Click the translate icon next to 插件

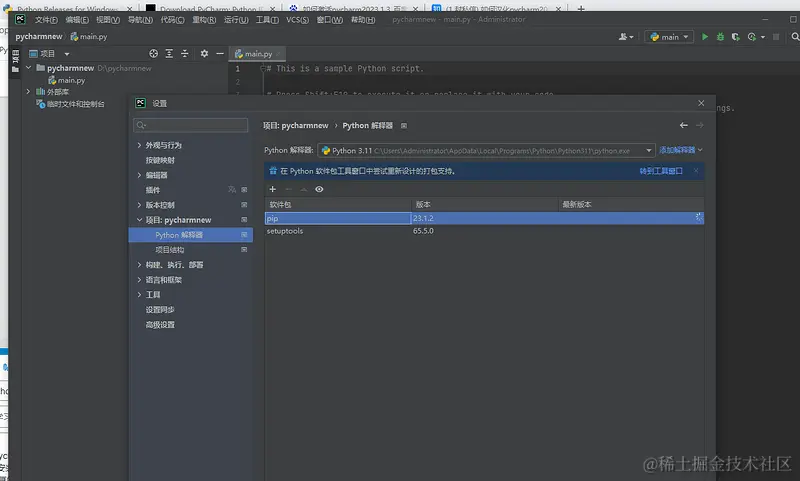coord(232,190)
